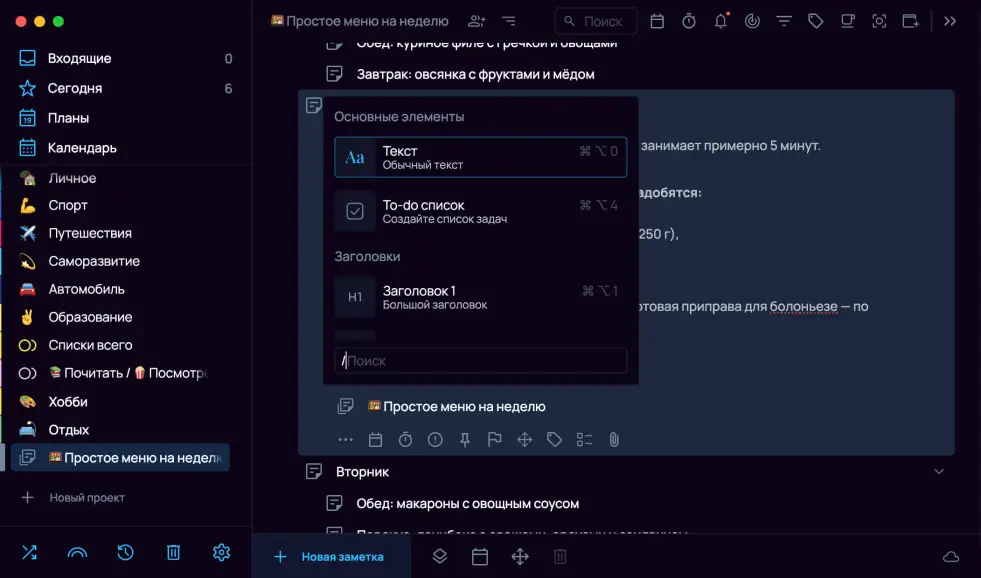Open the tags icon in the top toolbar
Screen dimensions: 981x578
pyautogui.click(x=816, y=21)
